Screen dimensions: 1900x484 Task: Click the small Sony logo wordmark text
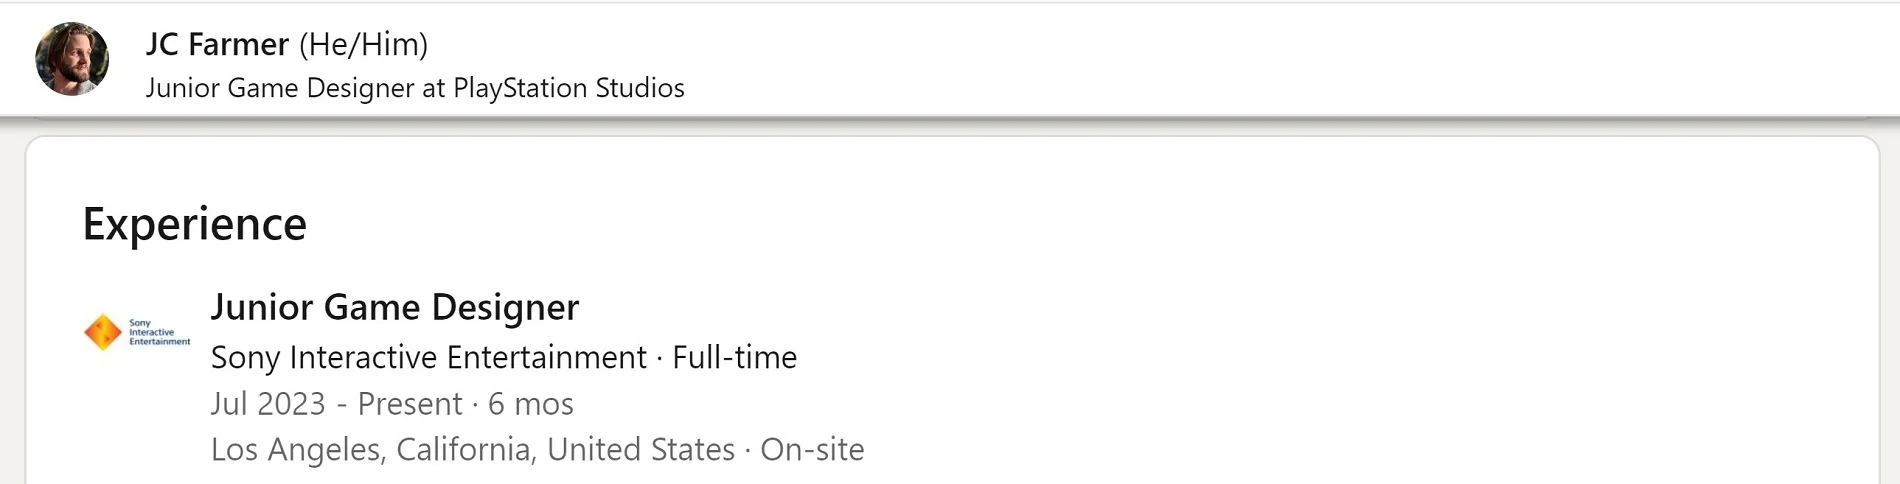click(158, 332)
